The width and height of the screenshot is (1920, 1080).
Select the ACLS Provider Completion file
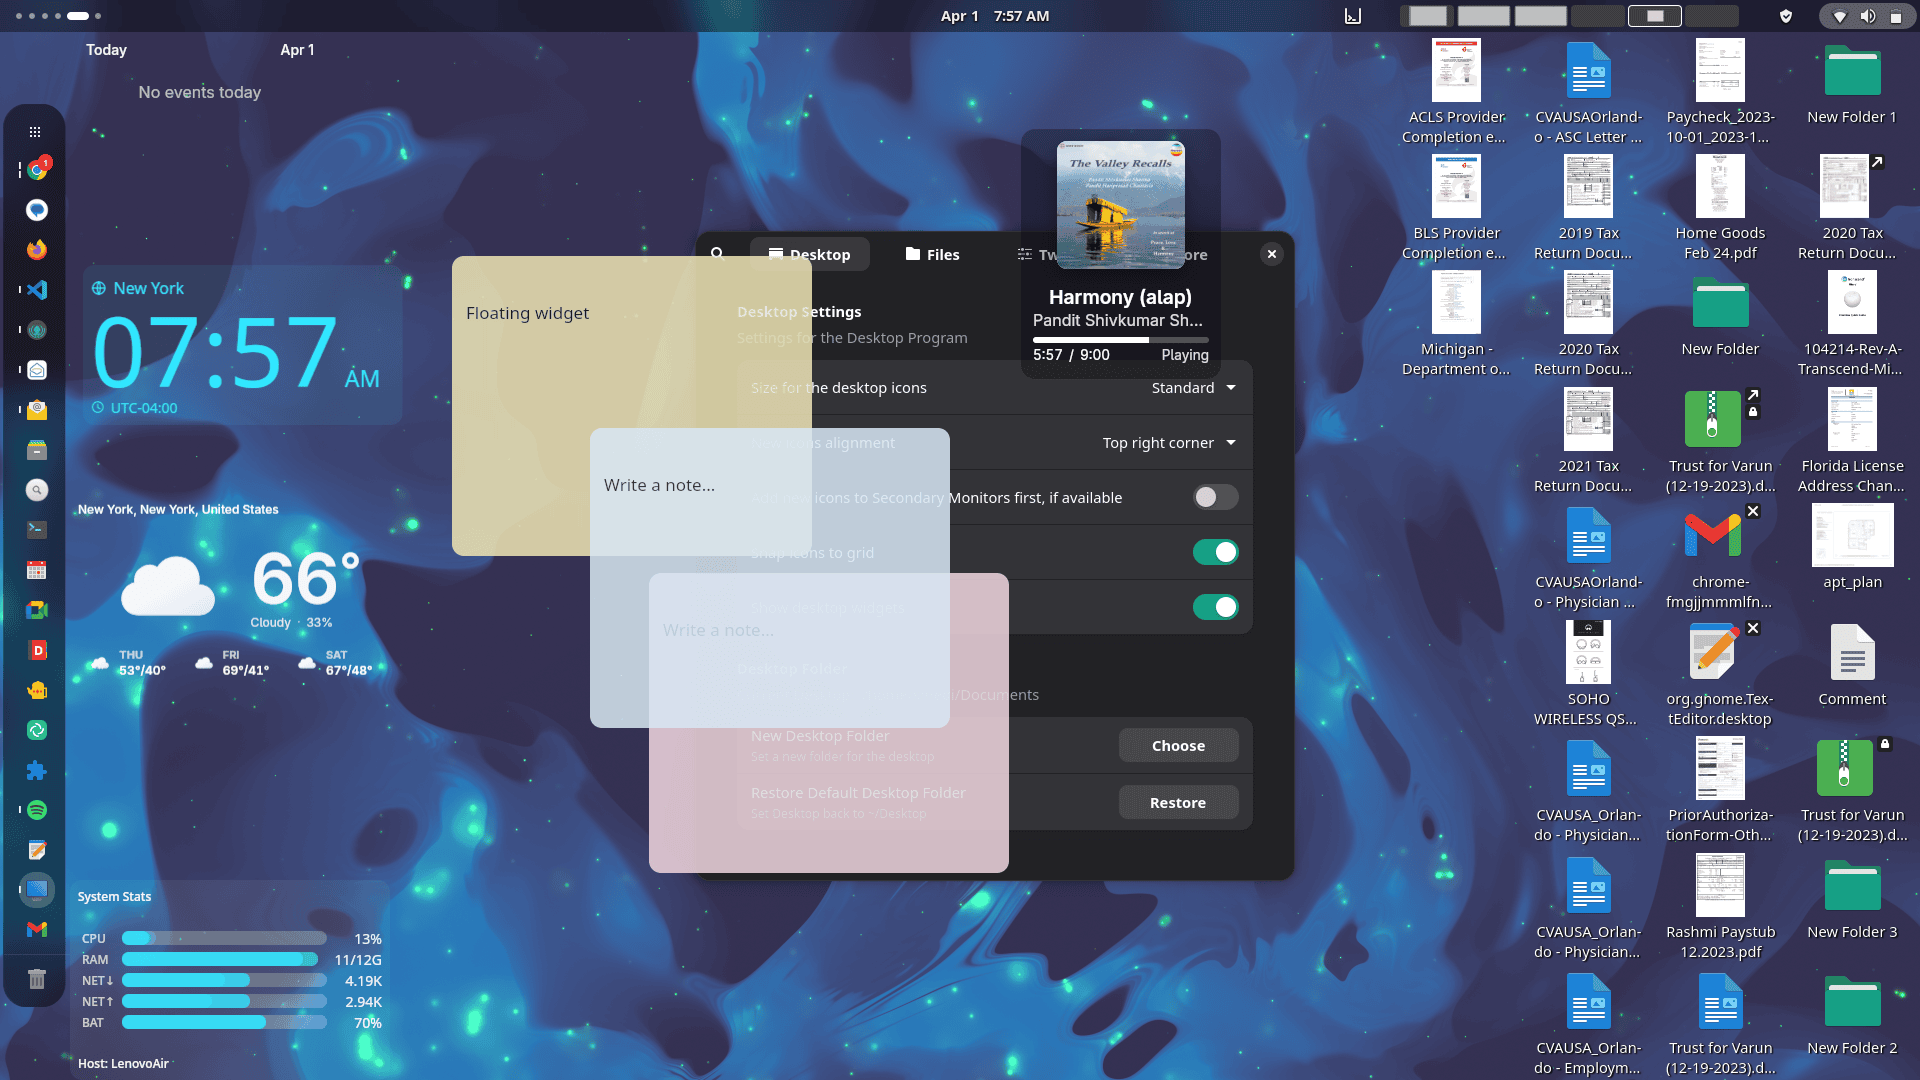point(1456,93)
